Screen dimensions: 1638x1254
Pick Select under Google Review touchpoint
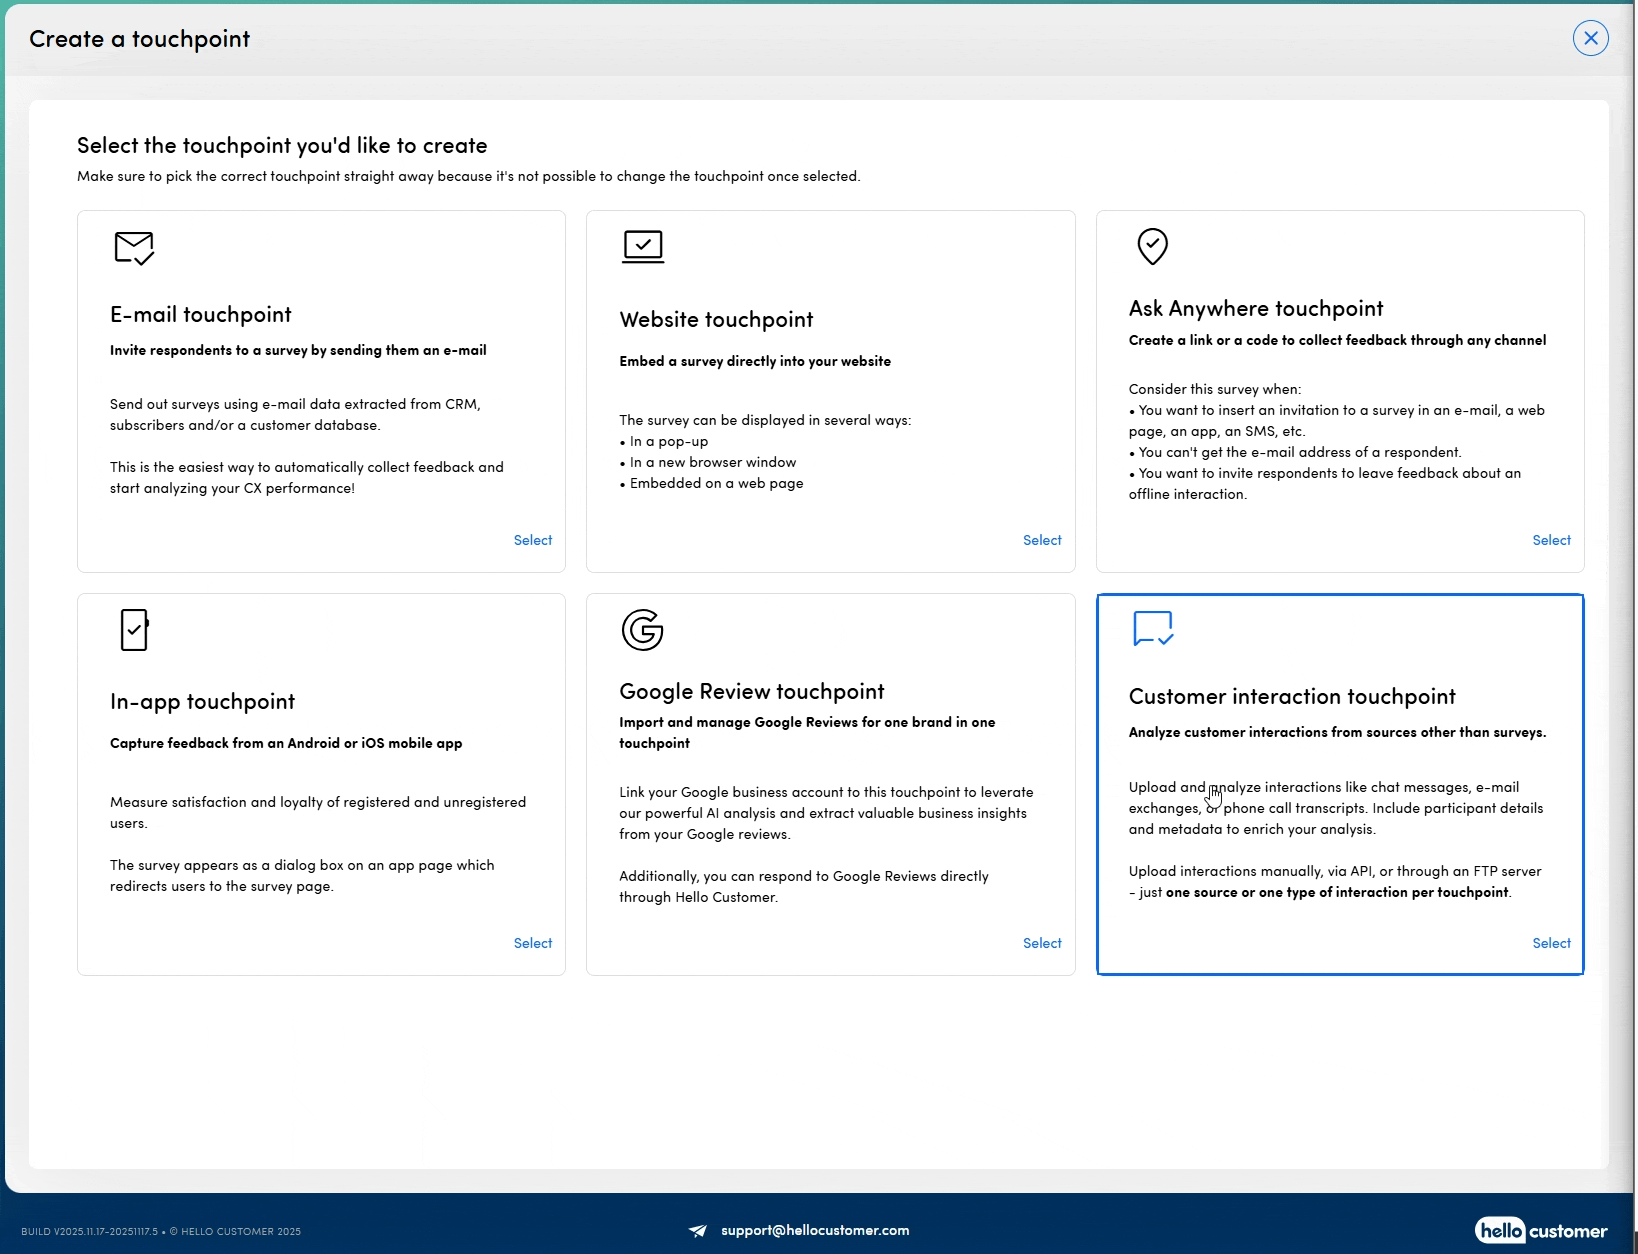click(x=1041, y=943)
